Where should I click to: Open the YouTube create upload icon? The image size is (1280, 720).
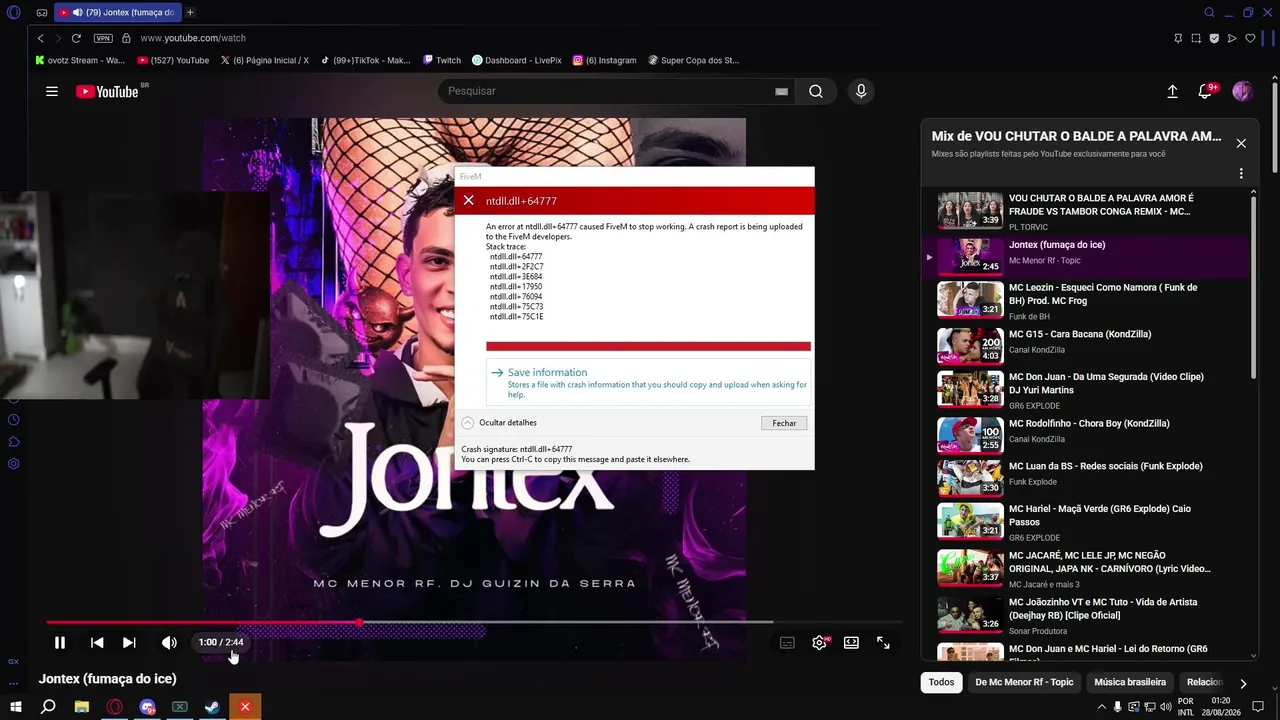click(1173, 91)
